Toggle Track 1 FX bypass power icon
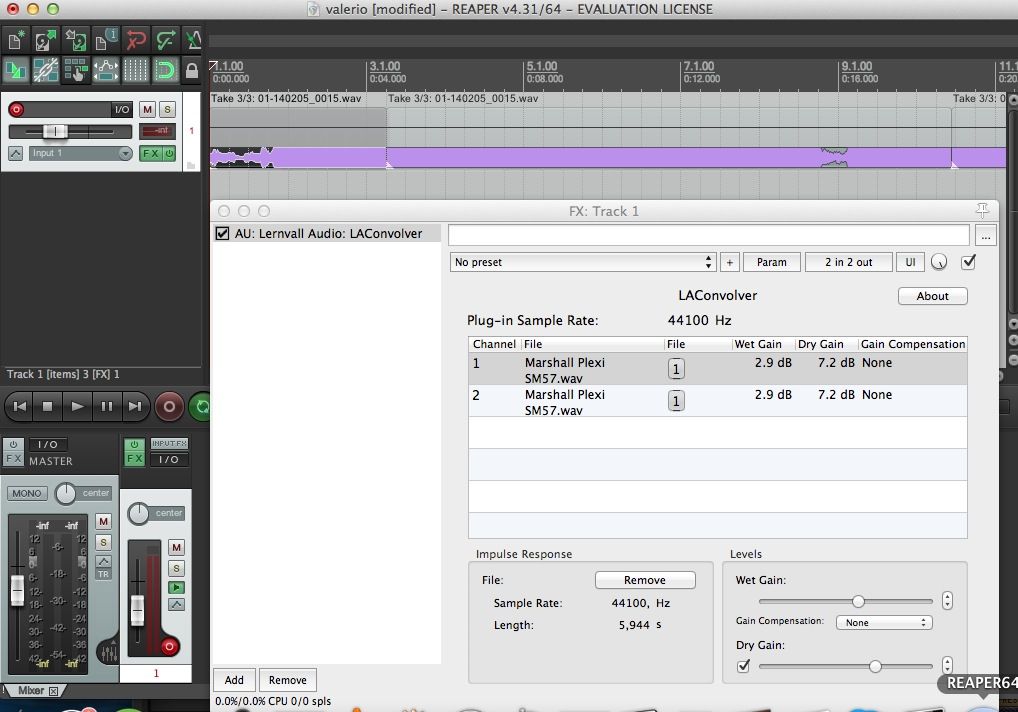 (x=169, y=154)
